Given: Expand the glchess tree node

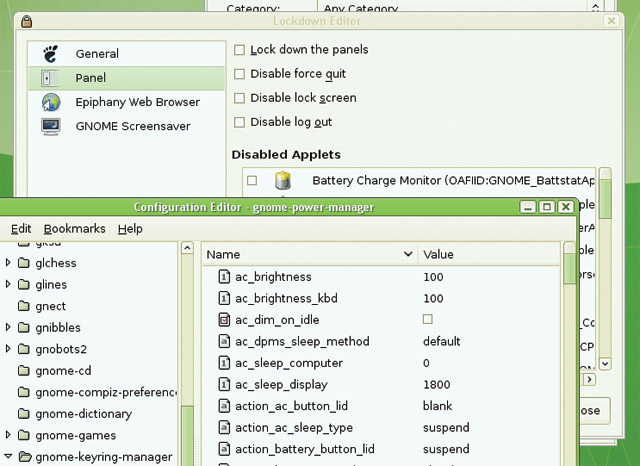Looking at the screenshot, I should click(x=8, y=262).
